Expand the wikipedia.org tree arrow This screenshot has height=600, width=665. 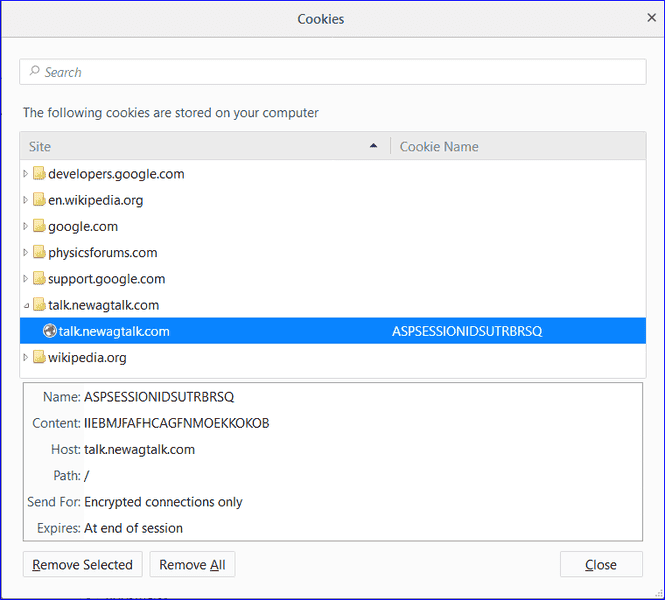26,358
